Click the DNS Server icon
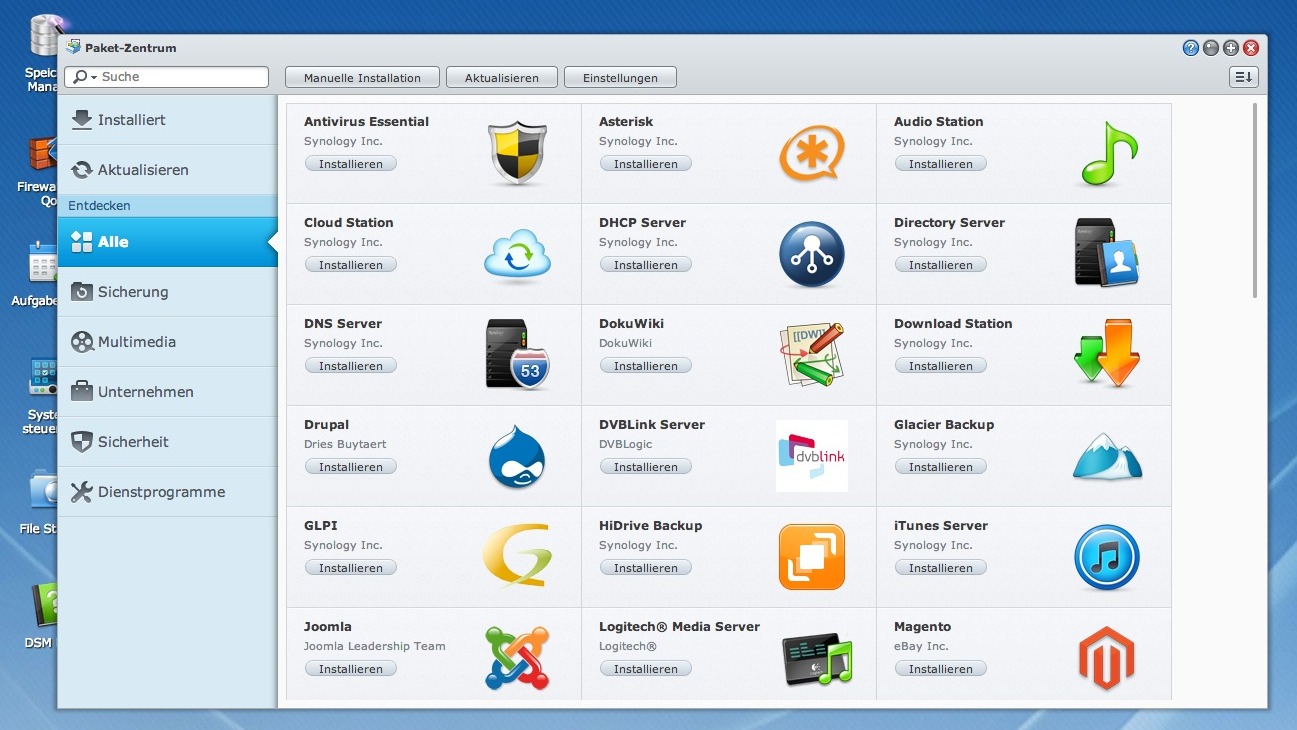The image size is (1297, 730). [517, 355]
